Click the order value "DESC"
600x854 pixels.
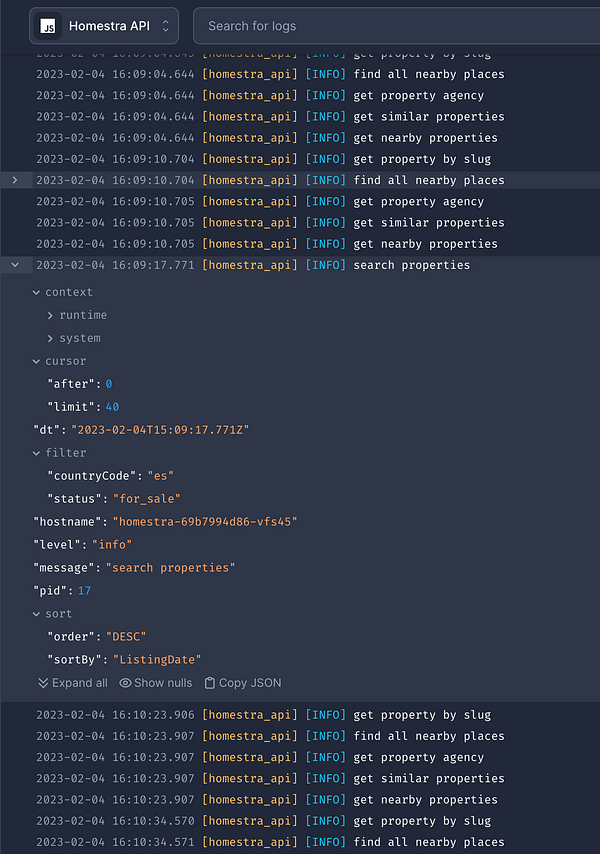126,636
